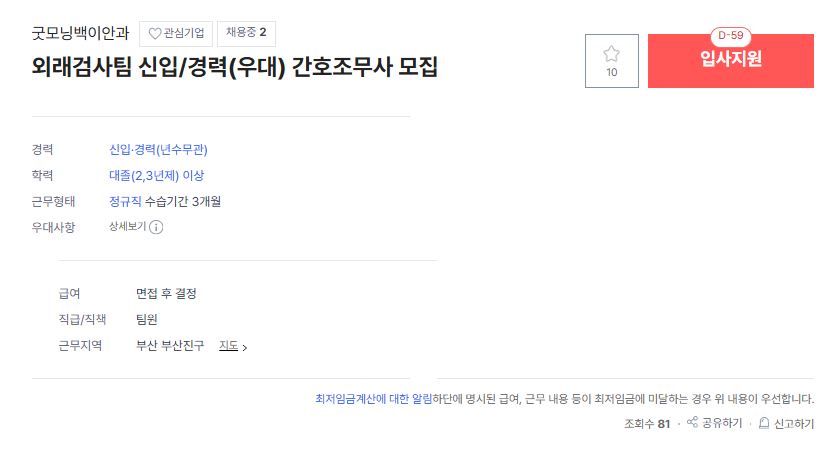Open the 굿모닝백이안과 company name link
The image size is (837, 451).
[x=81, y=34]
